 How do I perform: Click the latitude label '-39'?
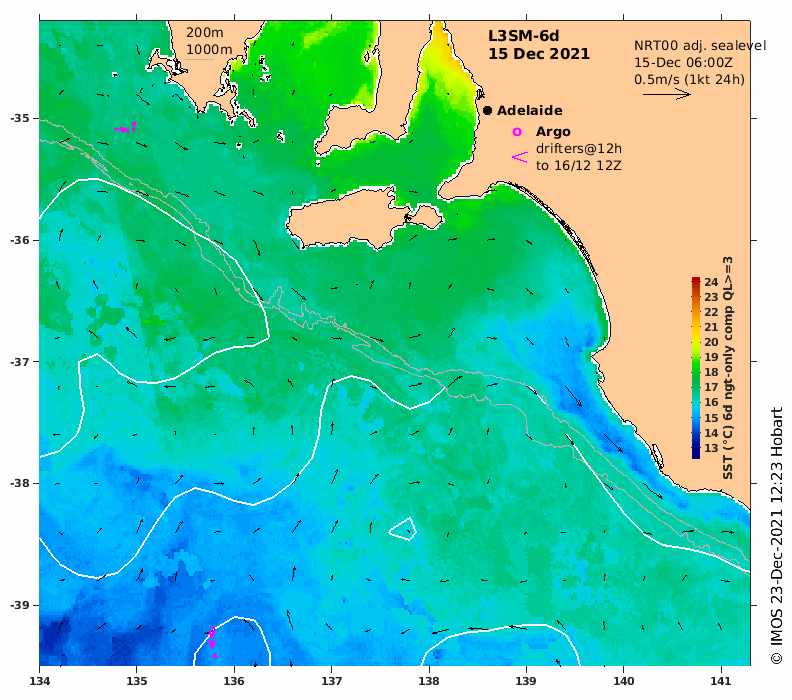20,605
